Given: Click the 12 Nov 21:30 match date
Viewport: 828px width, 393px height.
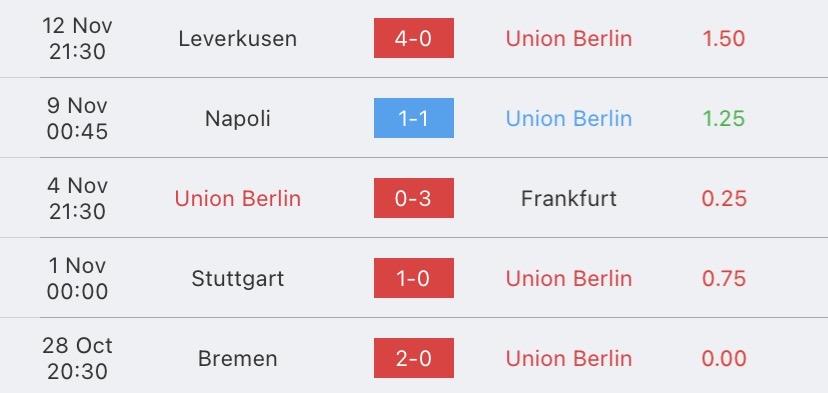Looking at the screenshot, I should coord(77,39).
